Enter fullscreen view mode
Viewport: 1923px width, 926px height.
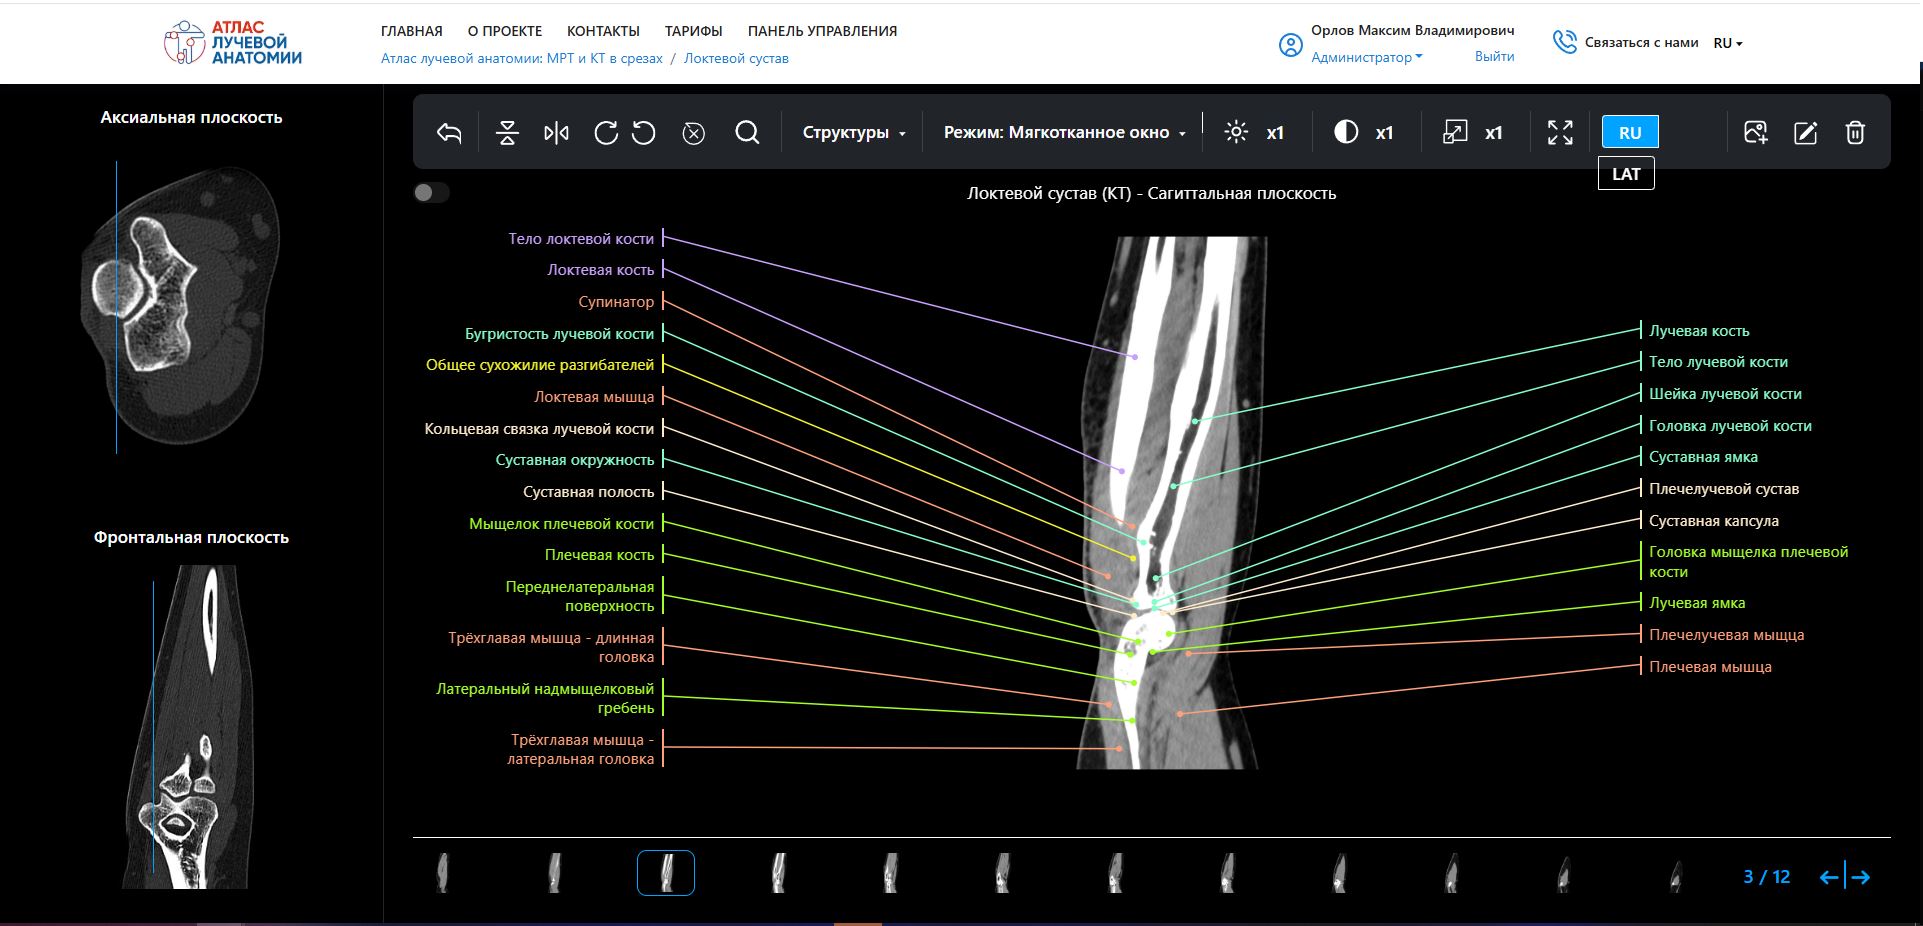tap(1560, 133)
